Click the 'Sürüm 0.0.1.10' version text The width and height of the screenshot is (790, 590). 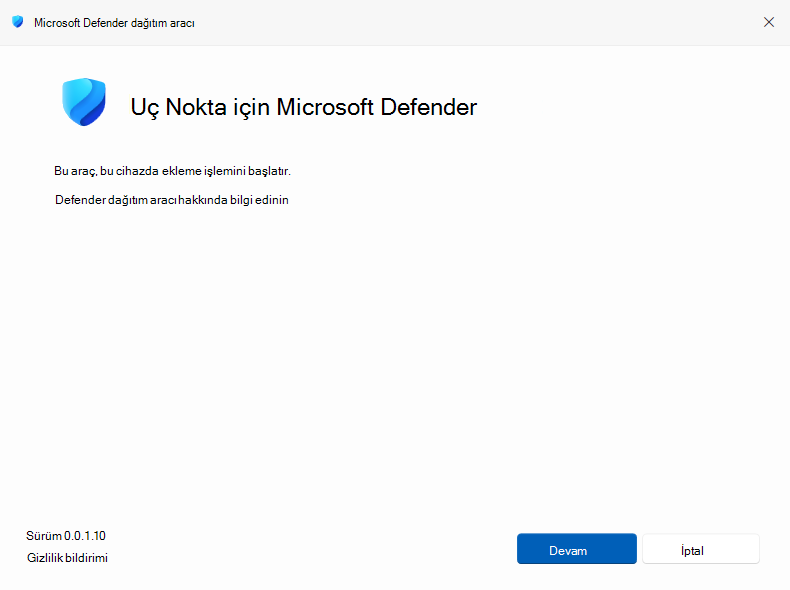[66, 536]
